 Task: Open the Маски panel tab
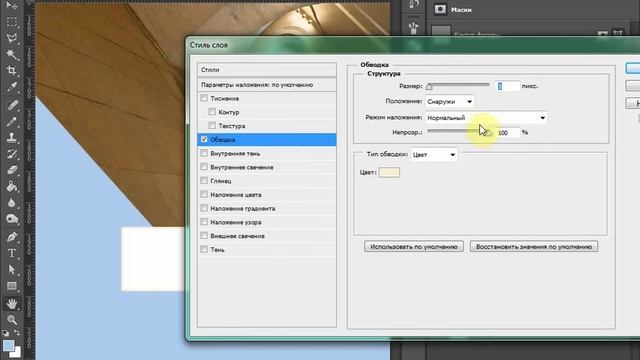click(461, 10)
